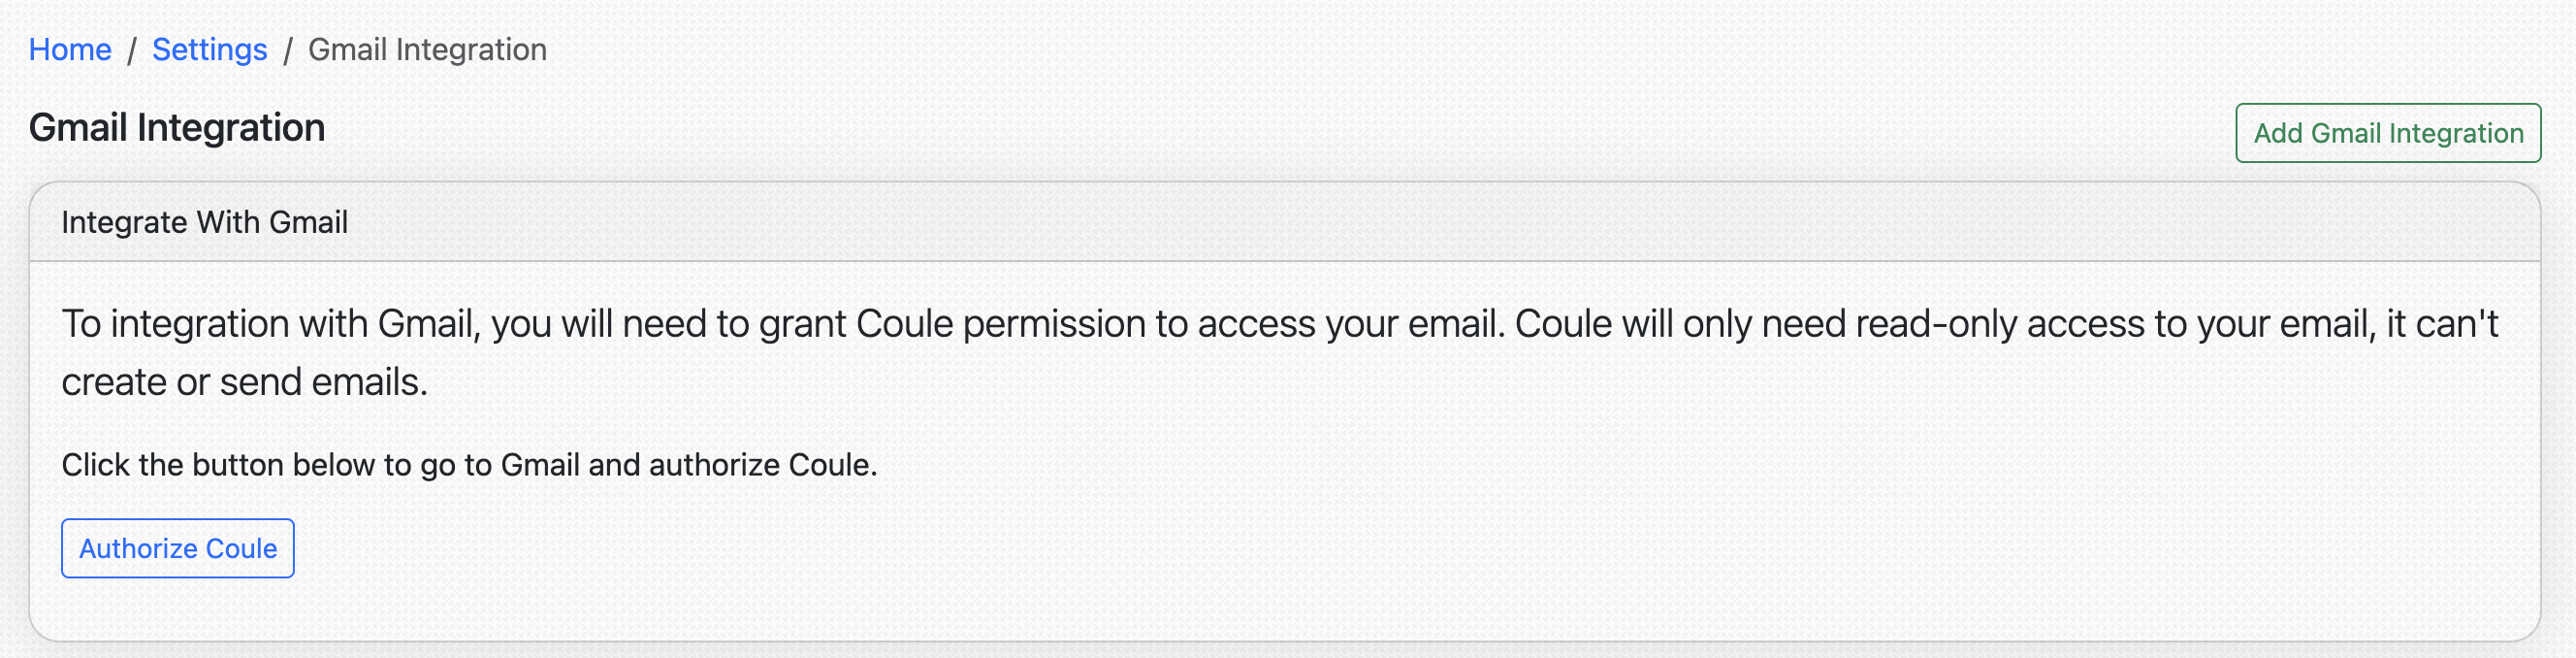Click the phrase "authorize Coule." in the instructions
This screenshot has height=658, width=2576.
tap(762, 465)
